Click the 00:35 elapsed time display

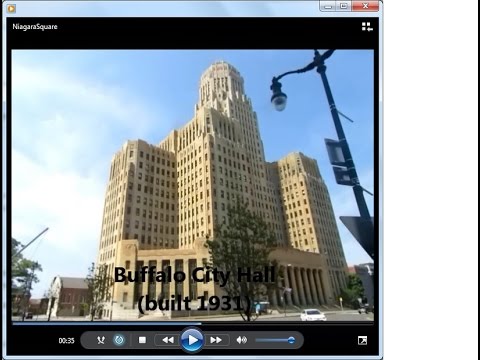(66, 340)
